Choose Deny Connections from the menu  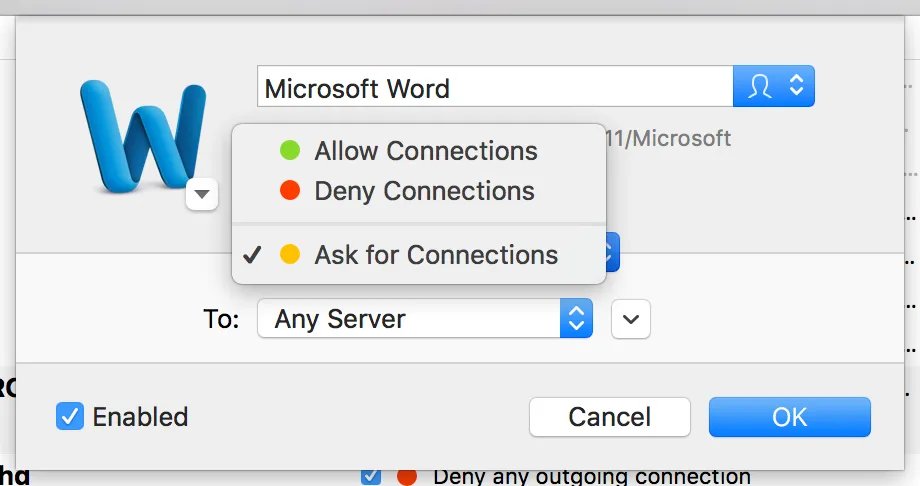[419, 191]
